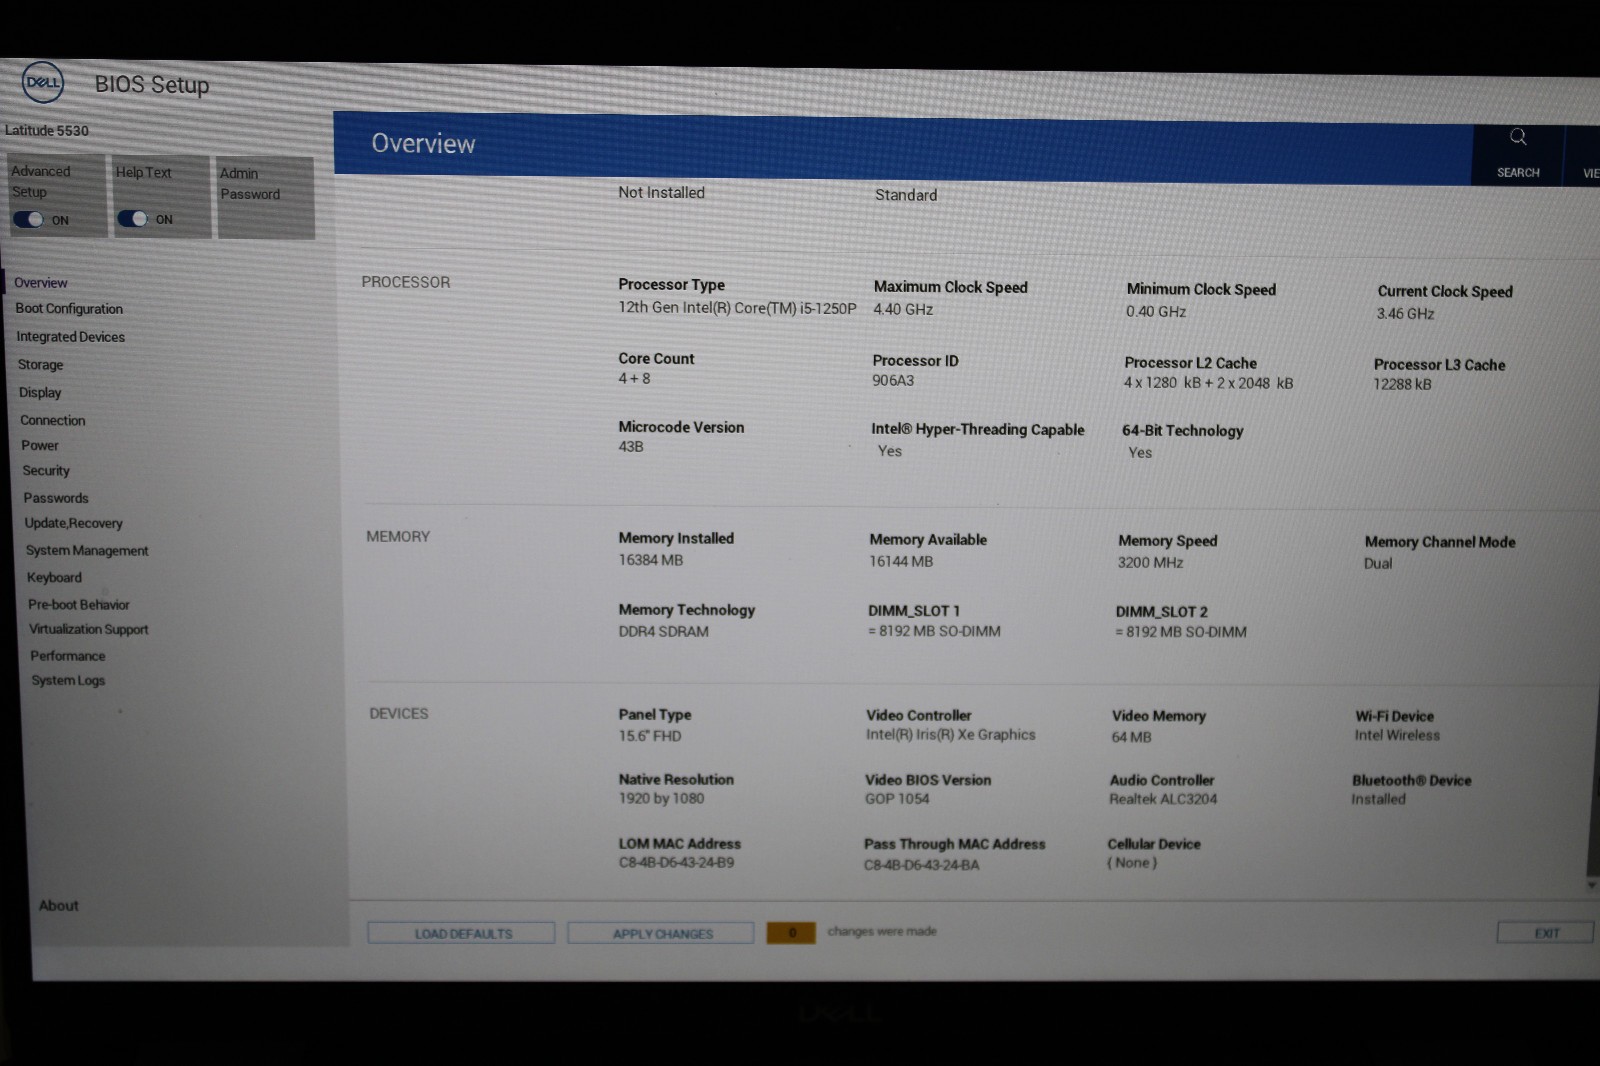Click Memory Technology value DDR4 SDRAM
The width and height of the screenshot is (1600, 1066).
pyautogui.click(x=663, y=632)
